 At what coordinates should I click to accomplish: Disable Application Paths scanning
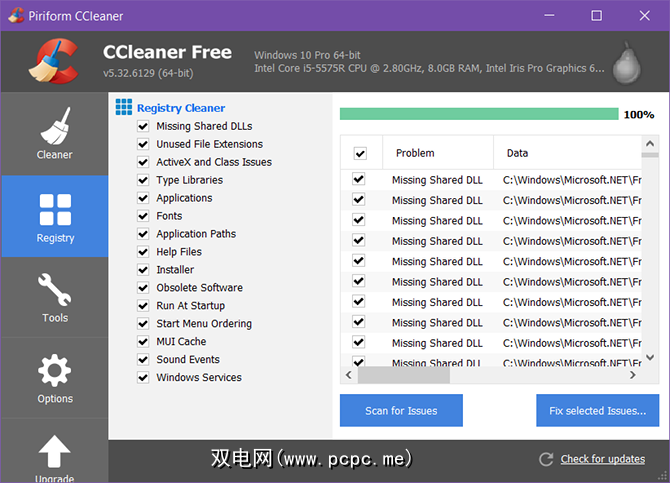[x=143, y=234]
